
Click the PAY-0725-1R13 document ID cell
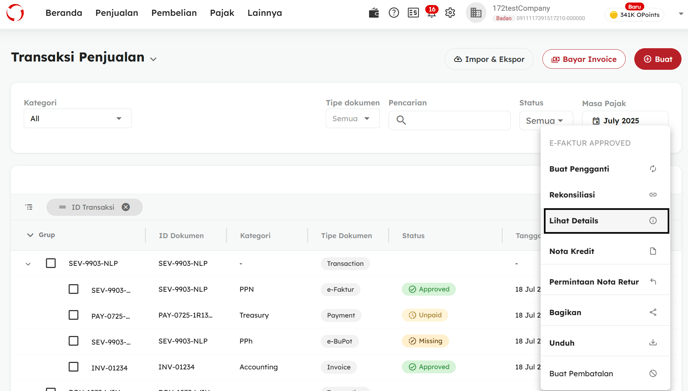tap(185, 315)
